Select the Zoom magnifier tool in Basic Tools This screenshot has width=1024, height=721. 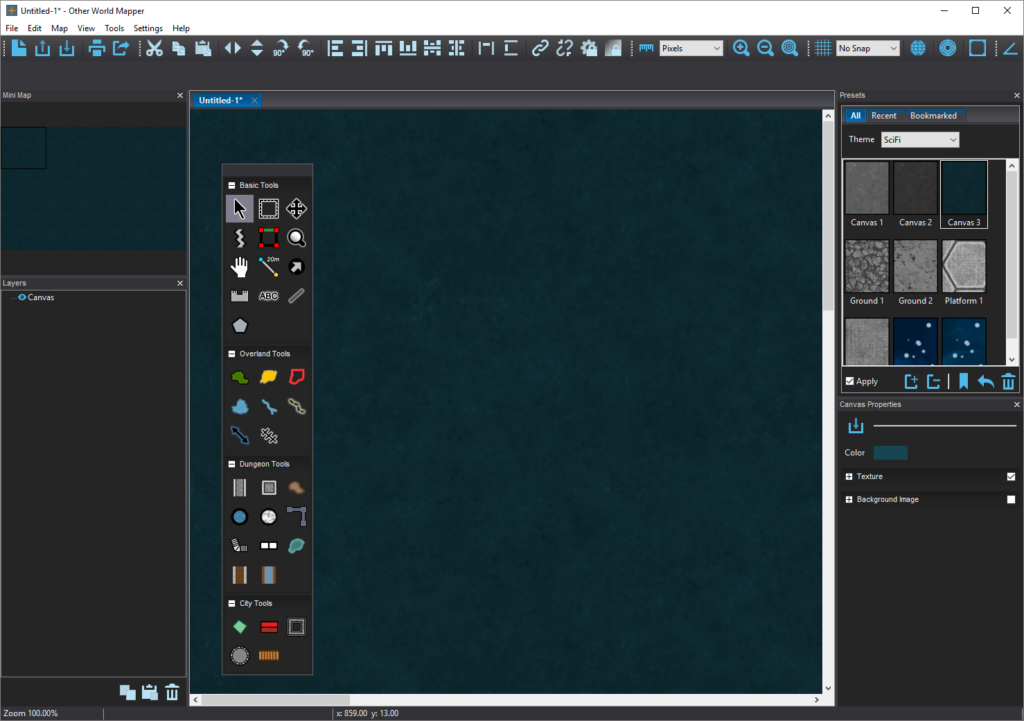click(x=296, y=238)
